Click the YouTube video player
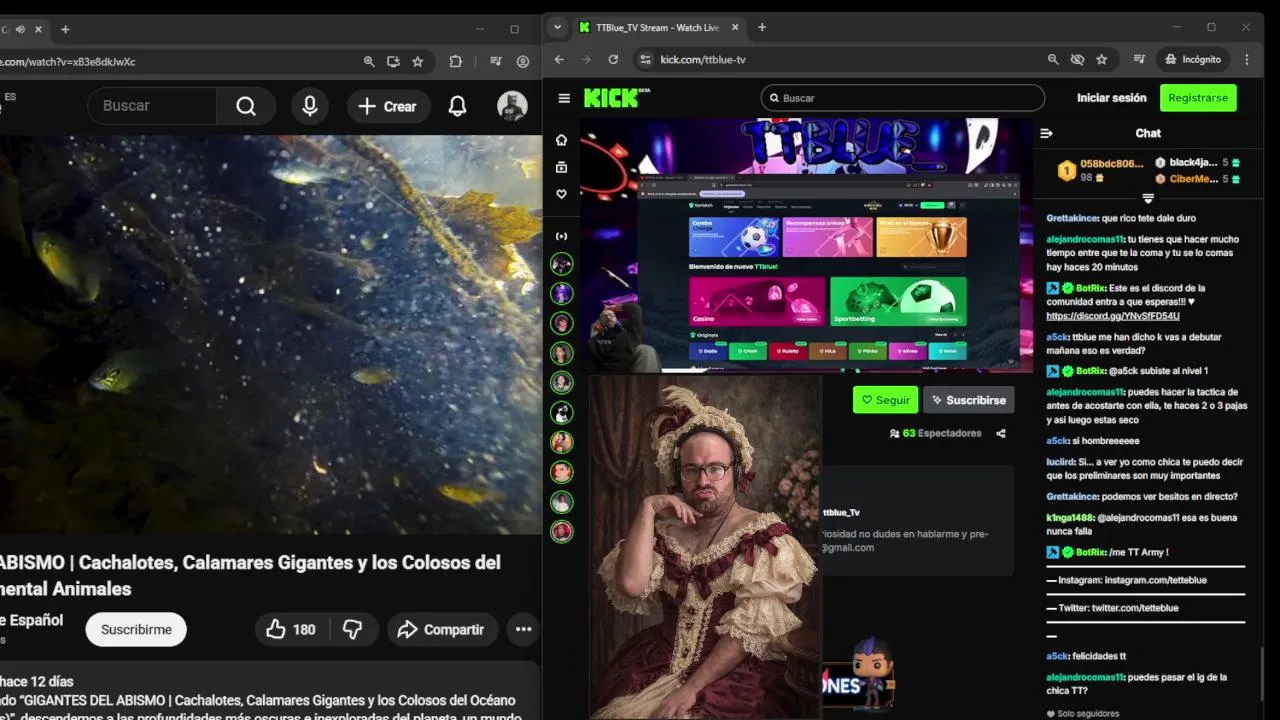 coord(270,335)
